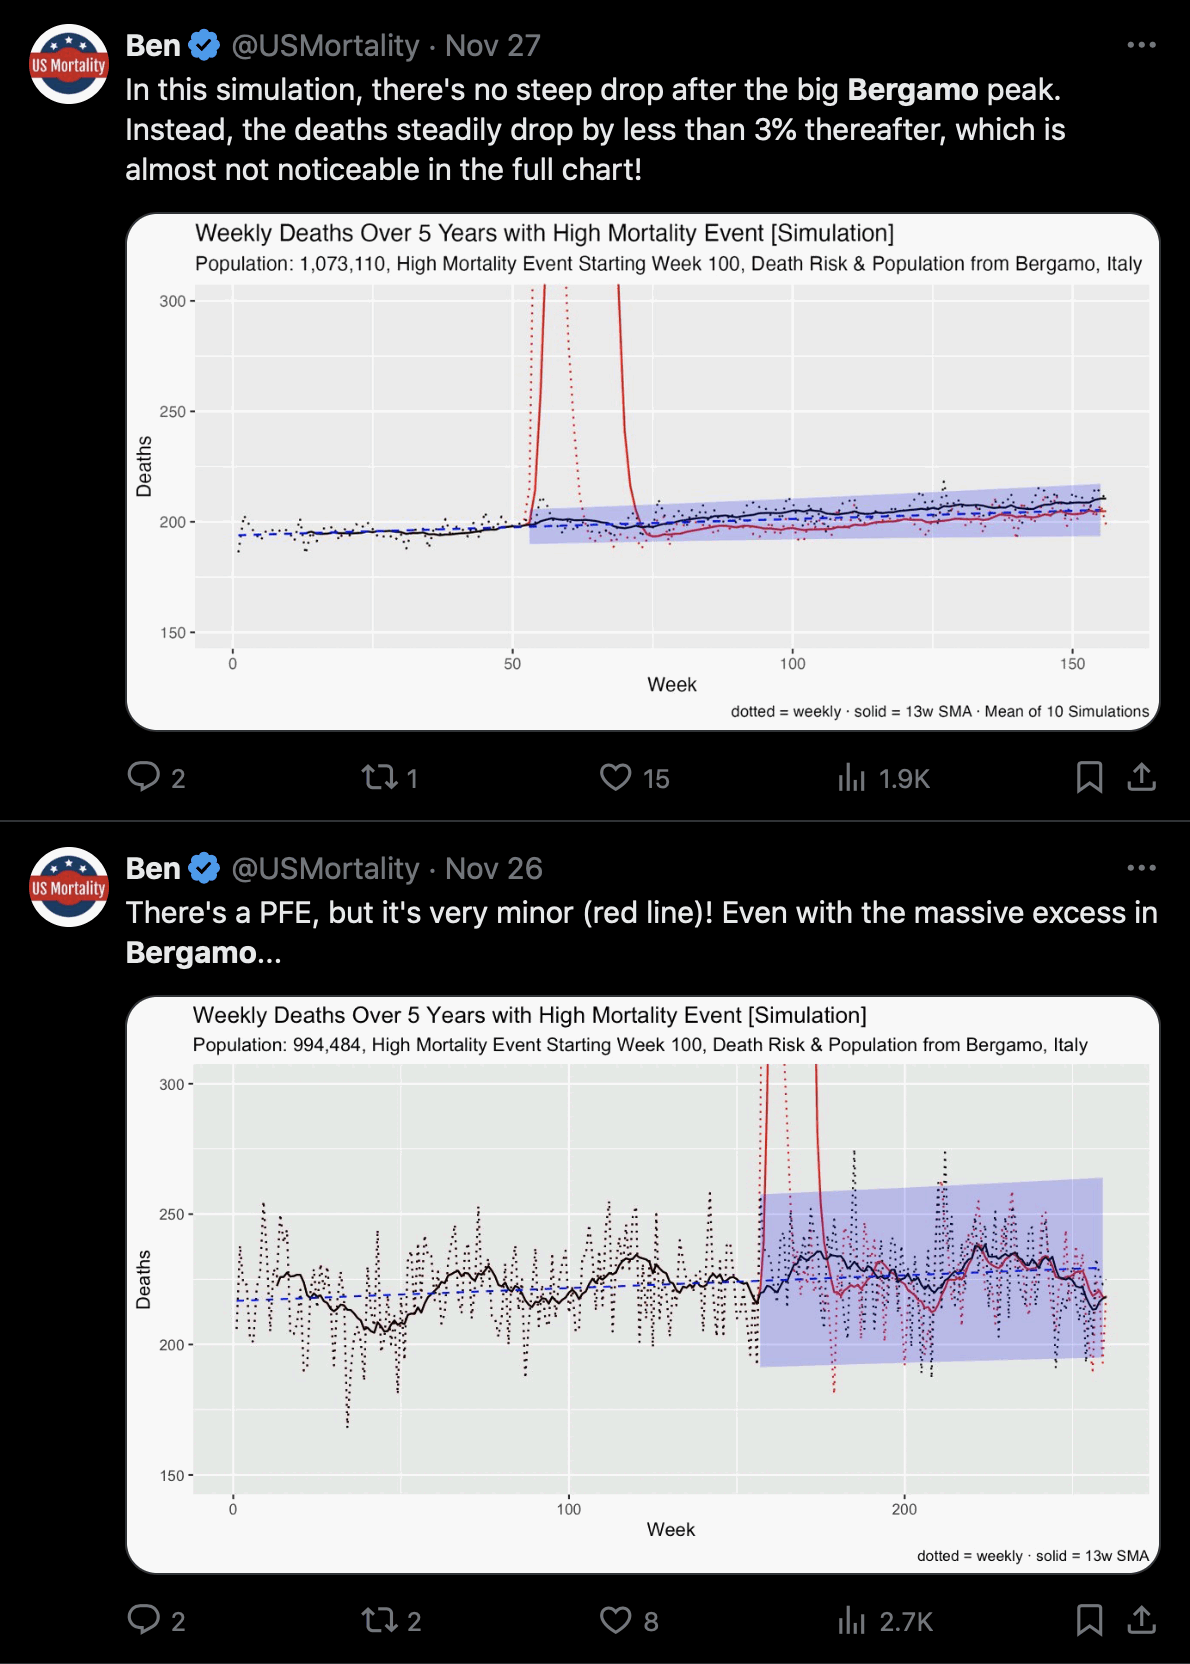Enlarge the Population 994,484 chart image
Screen dimensions: 1190x1664
click(x=642, y=1284)
